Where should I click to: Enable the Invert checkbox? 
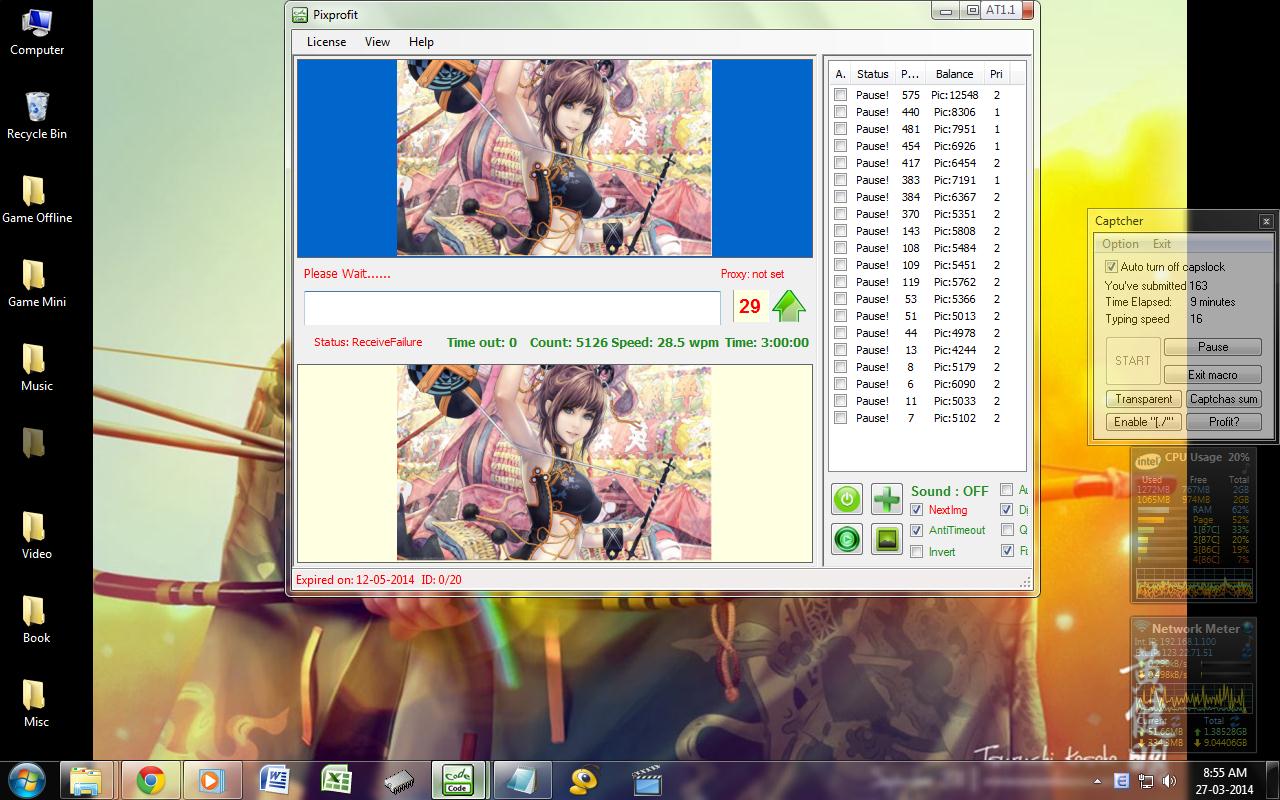(x=917, y=552)
